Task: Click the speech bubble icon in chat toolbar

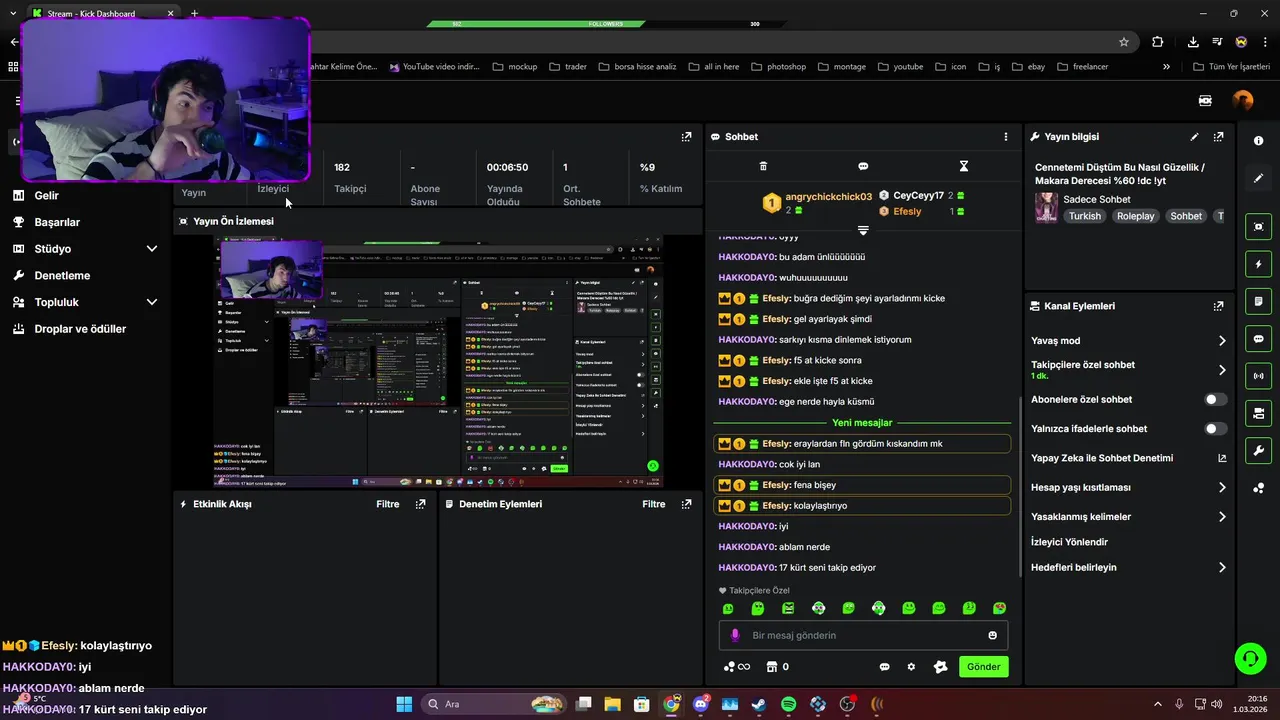Action: tap(863, 166)
